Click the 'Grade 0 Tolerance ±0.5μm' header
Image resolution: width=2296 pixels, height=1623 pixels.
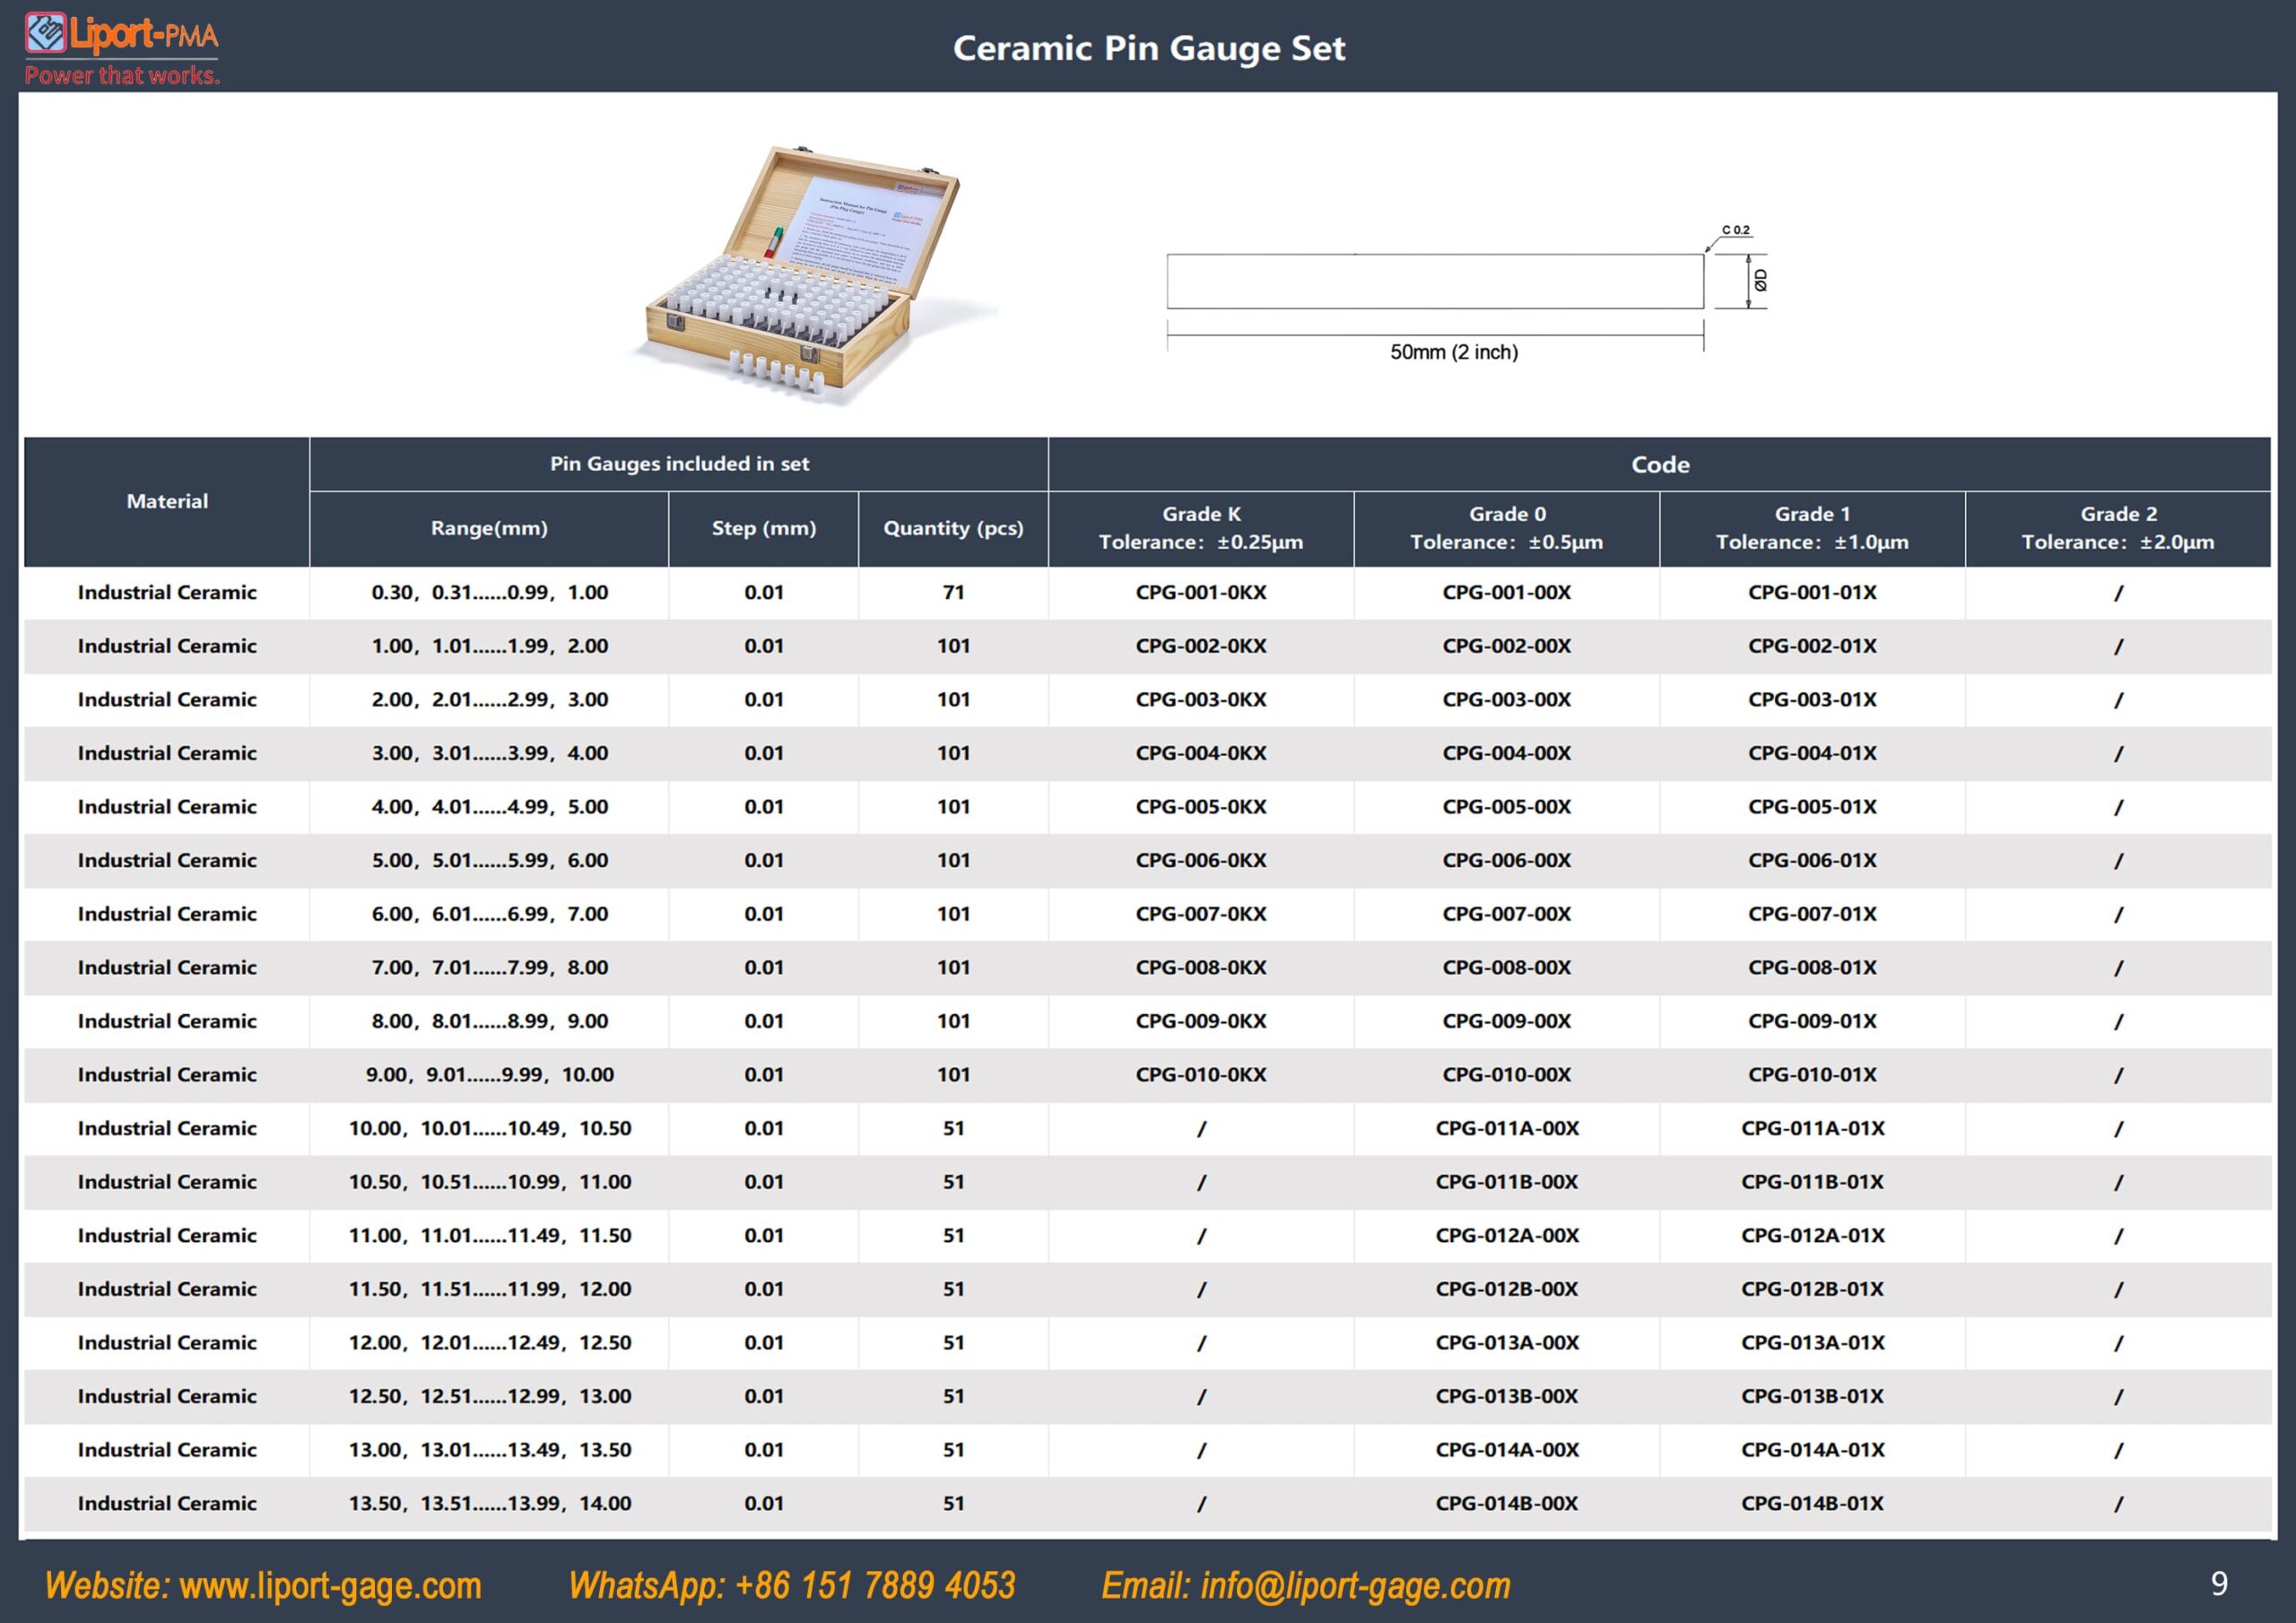pyautogui.click(x=1507, y=529)
